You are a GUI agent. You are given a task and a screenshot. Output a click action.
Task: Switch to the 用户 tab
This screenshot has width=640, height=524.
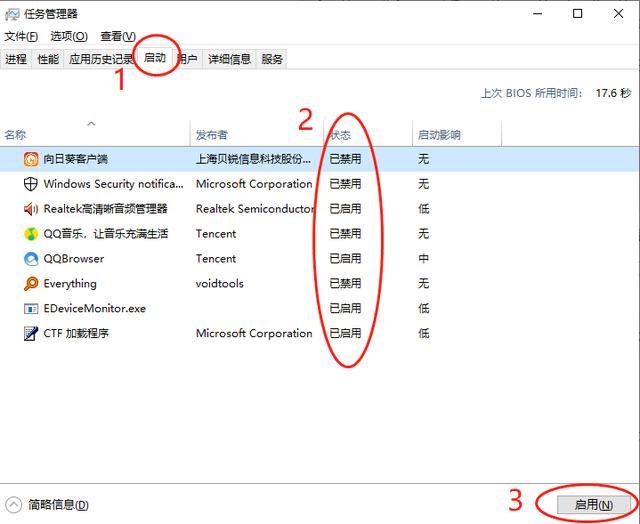[188, 59]
